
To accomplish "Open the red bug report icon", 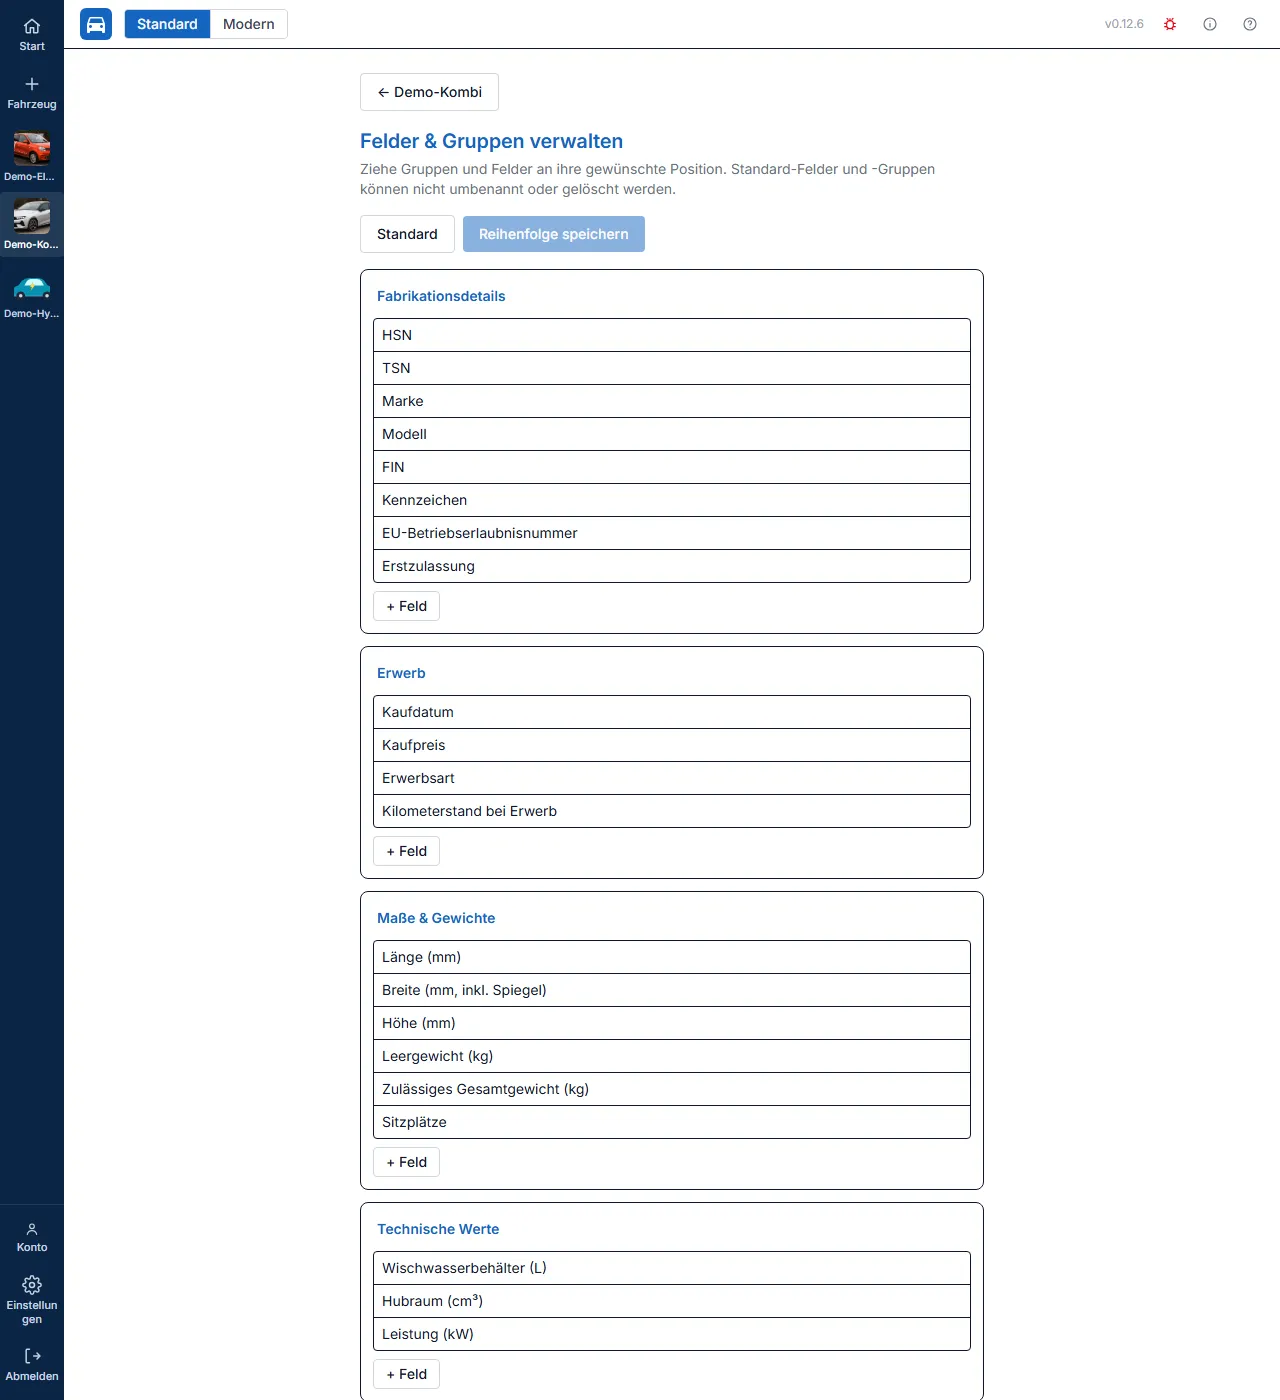I will click(1170, 24).
